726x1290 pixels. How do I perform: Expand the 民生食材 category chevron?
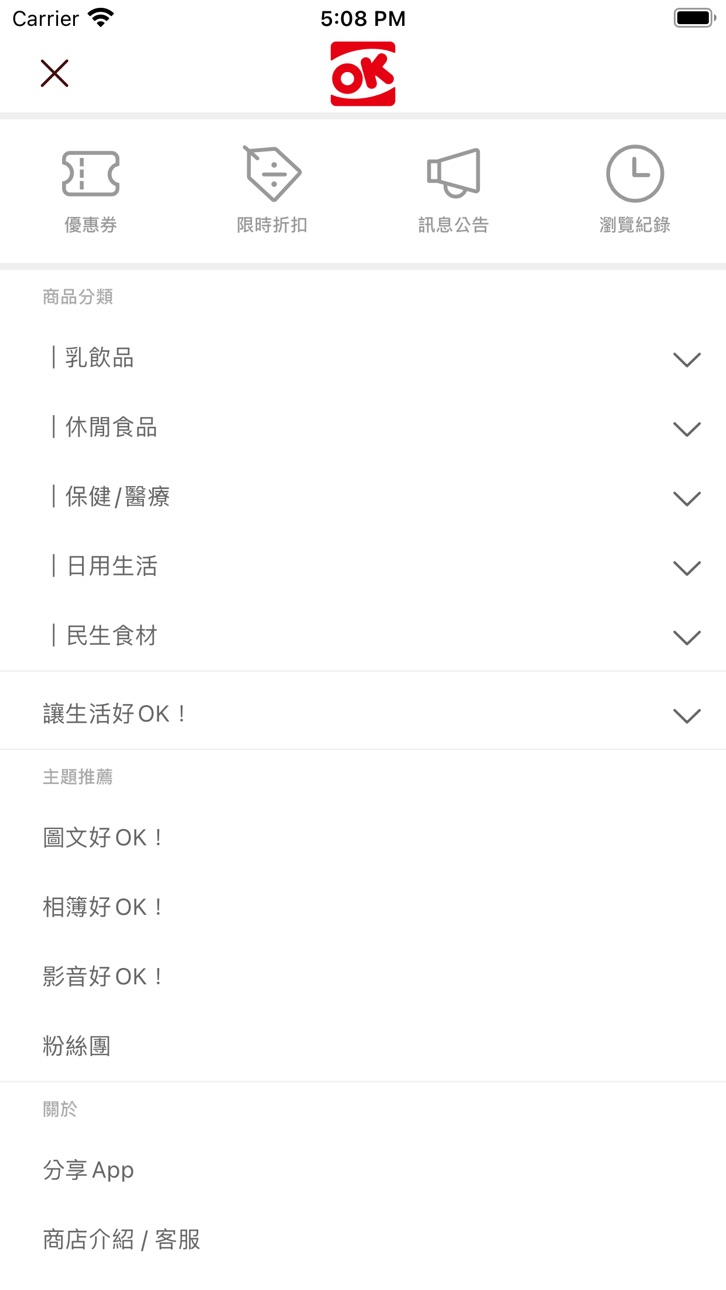687,638
